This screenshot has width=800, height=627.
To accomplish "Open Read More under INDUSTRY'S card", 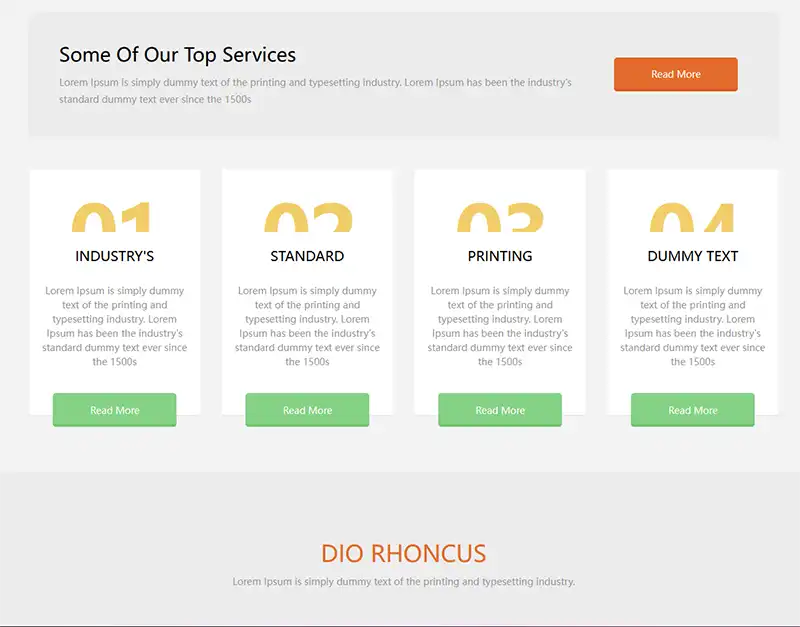I will tap(115, 410).
